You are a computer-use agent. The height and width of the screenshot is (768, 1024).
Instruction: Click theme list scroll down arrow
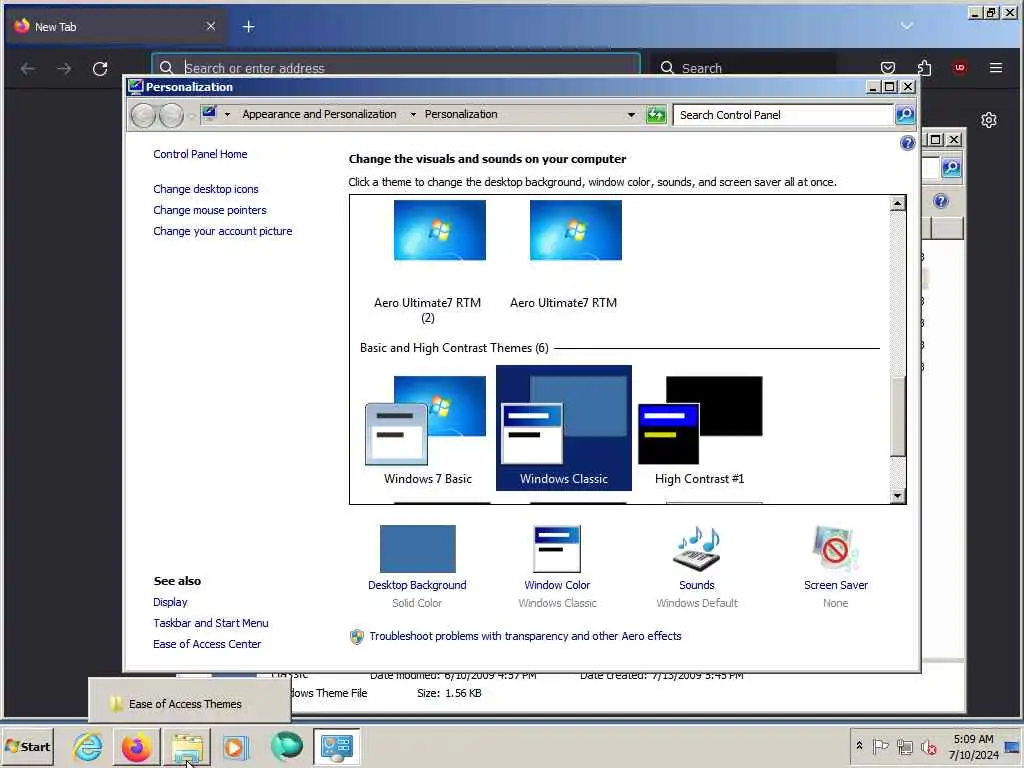click(897, 496)
